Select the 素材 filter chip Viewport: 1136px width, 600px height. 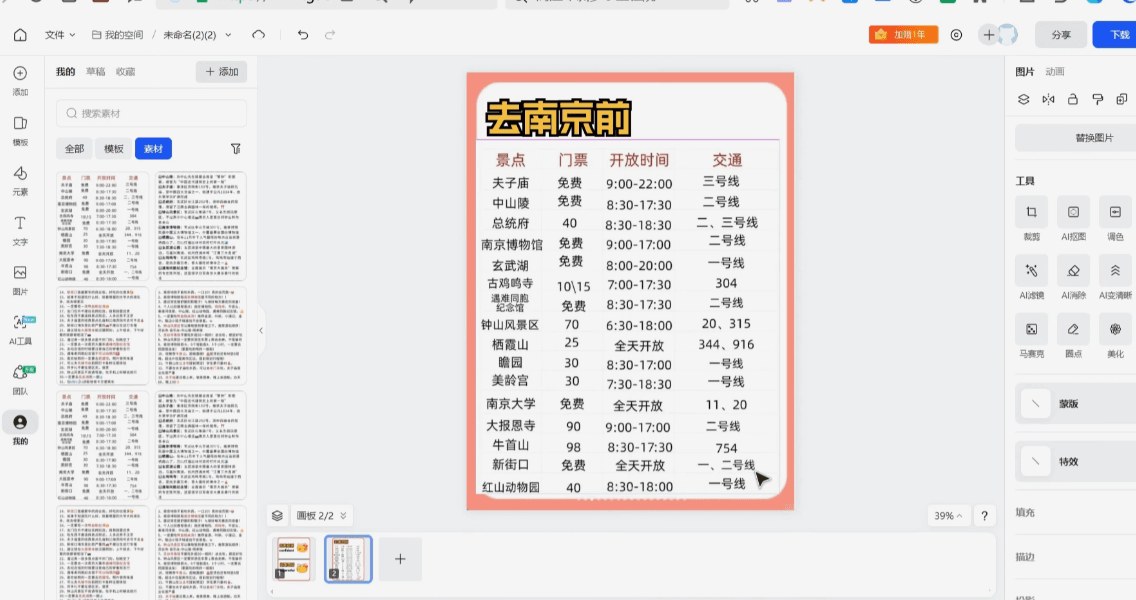[154, 149]
